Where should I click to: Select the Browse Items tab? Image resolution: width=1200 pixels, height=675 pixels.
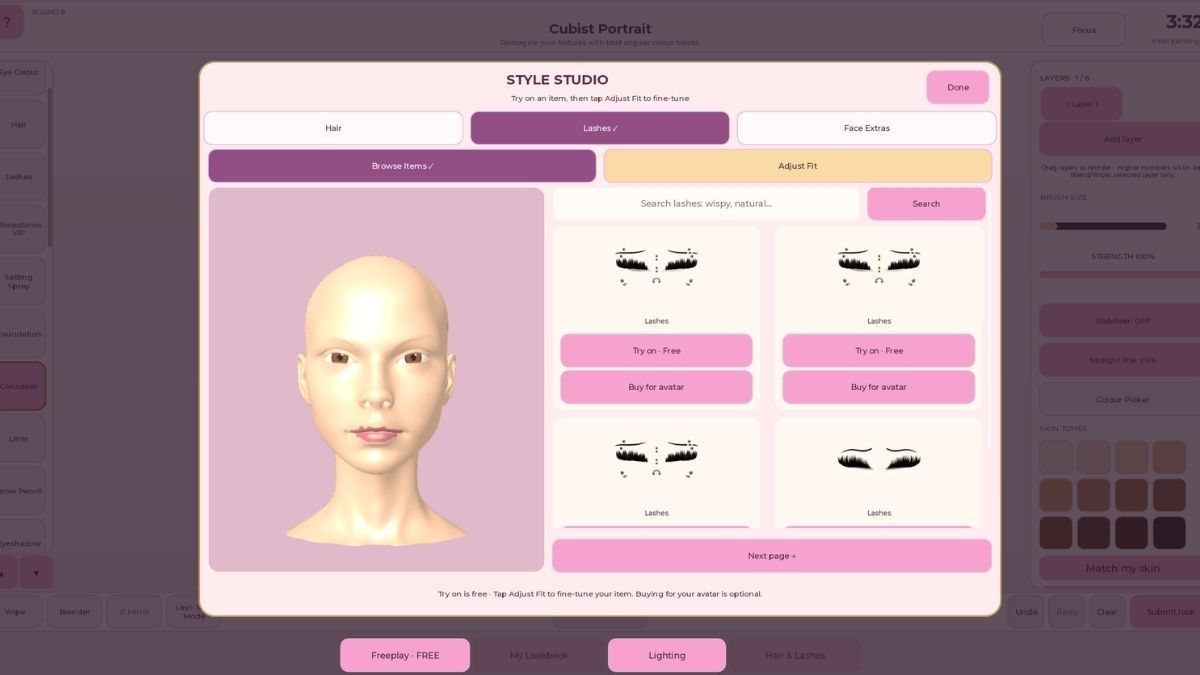[x=402, y=166]
